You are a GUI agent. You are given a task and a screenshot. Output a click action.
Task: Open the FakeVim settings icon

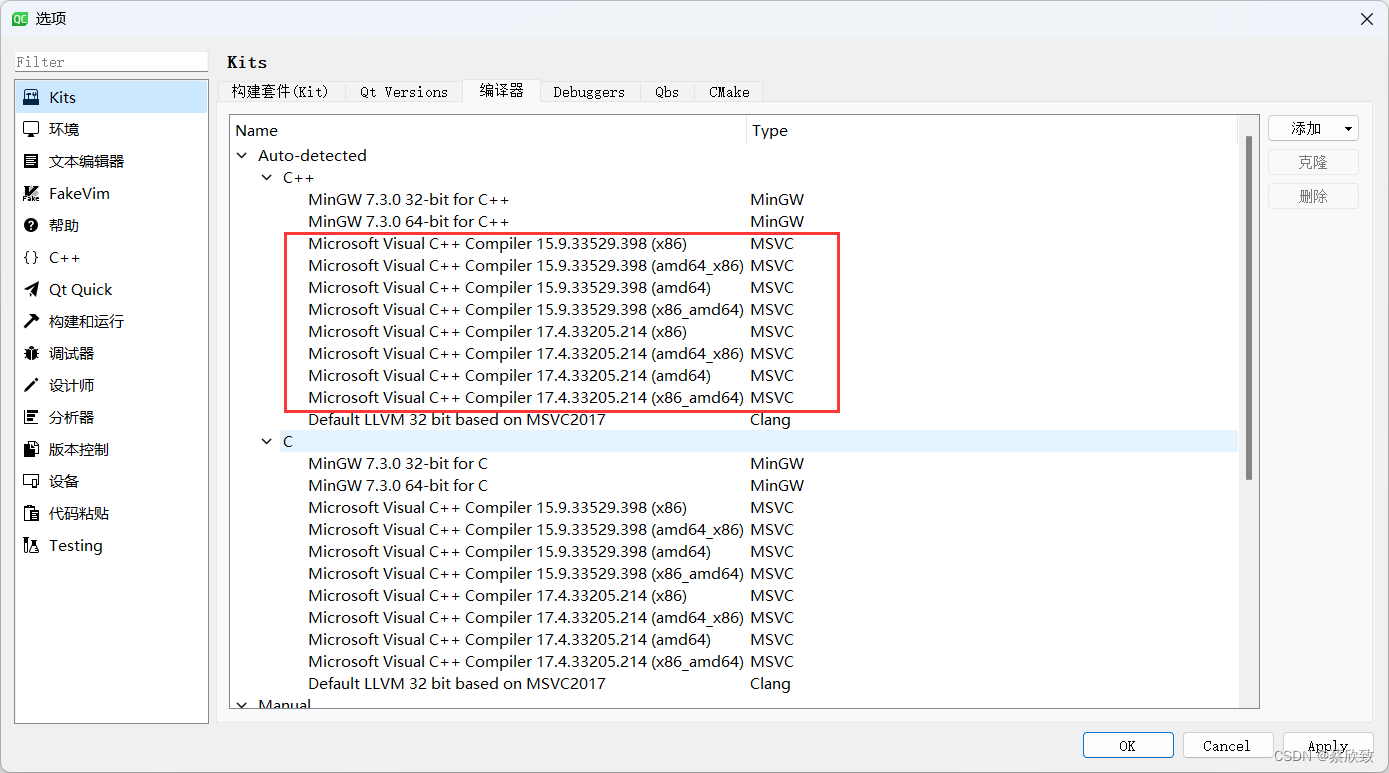click(31, 193)
